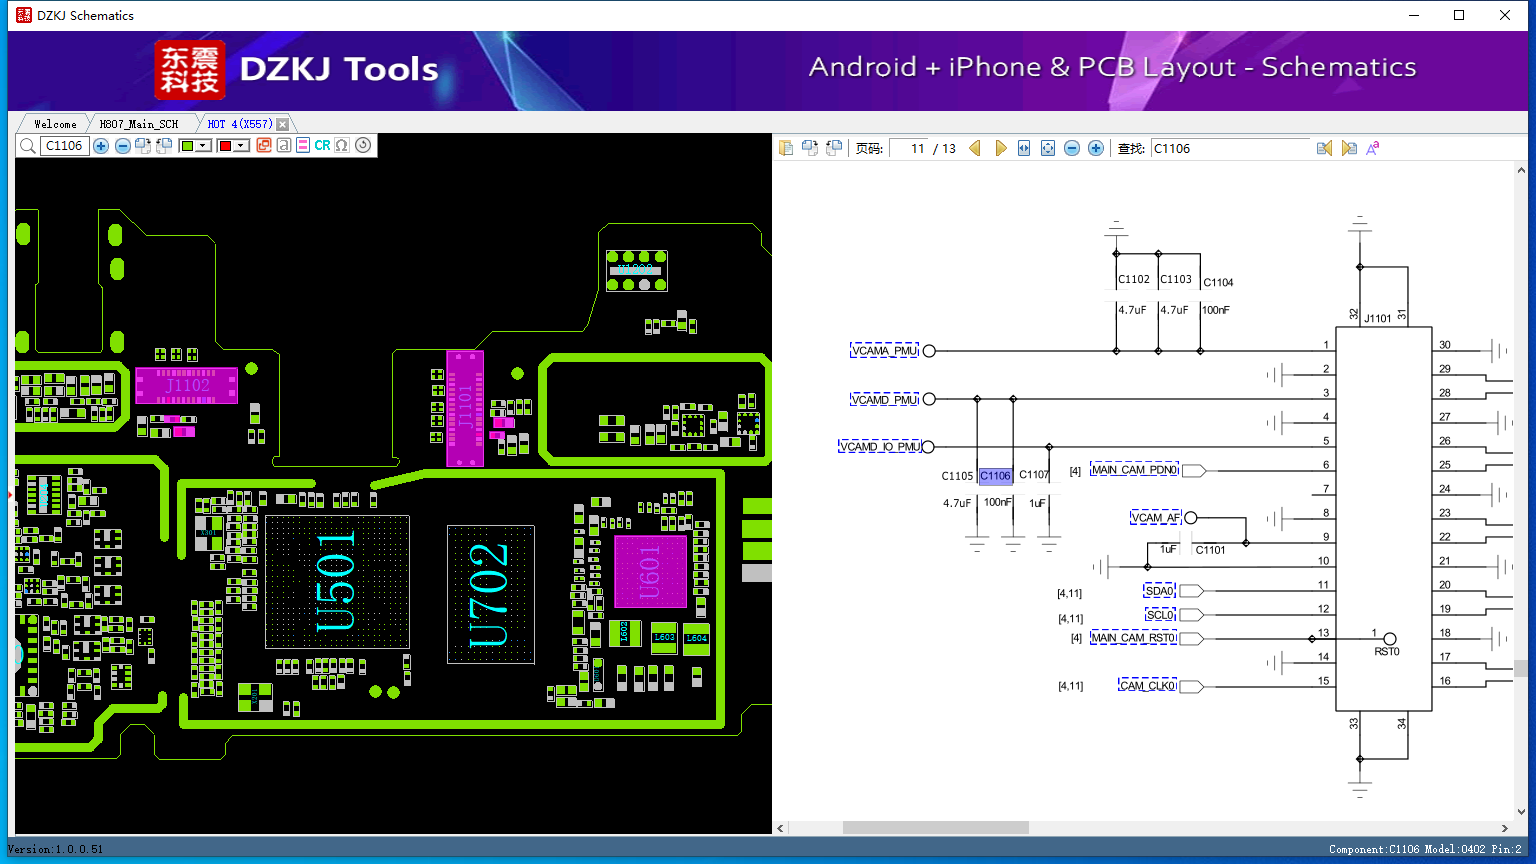
Task: Close the HOT 4(X557) tab
Action: pos(283,124)
